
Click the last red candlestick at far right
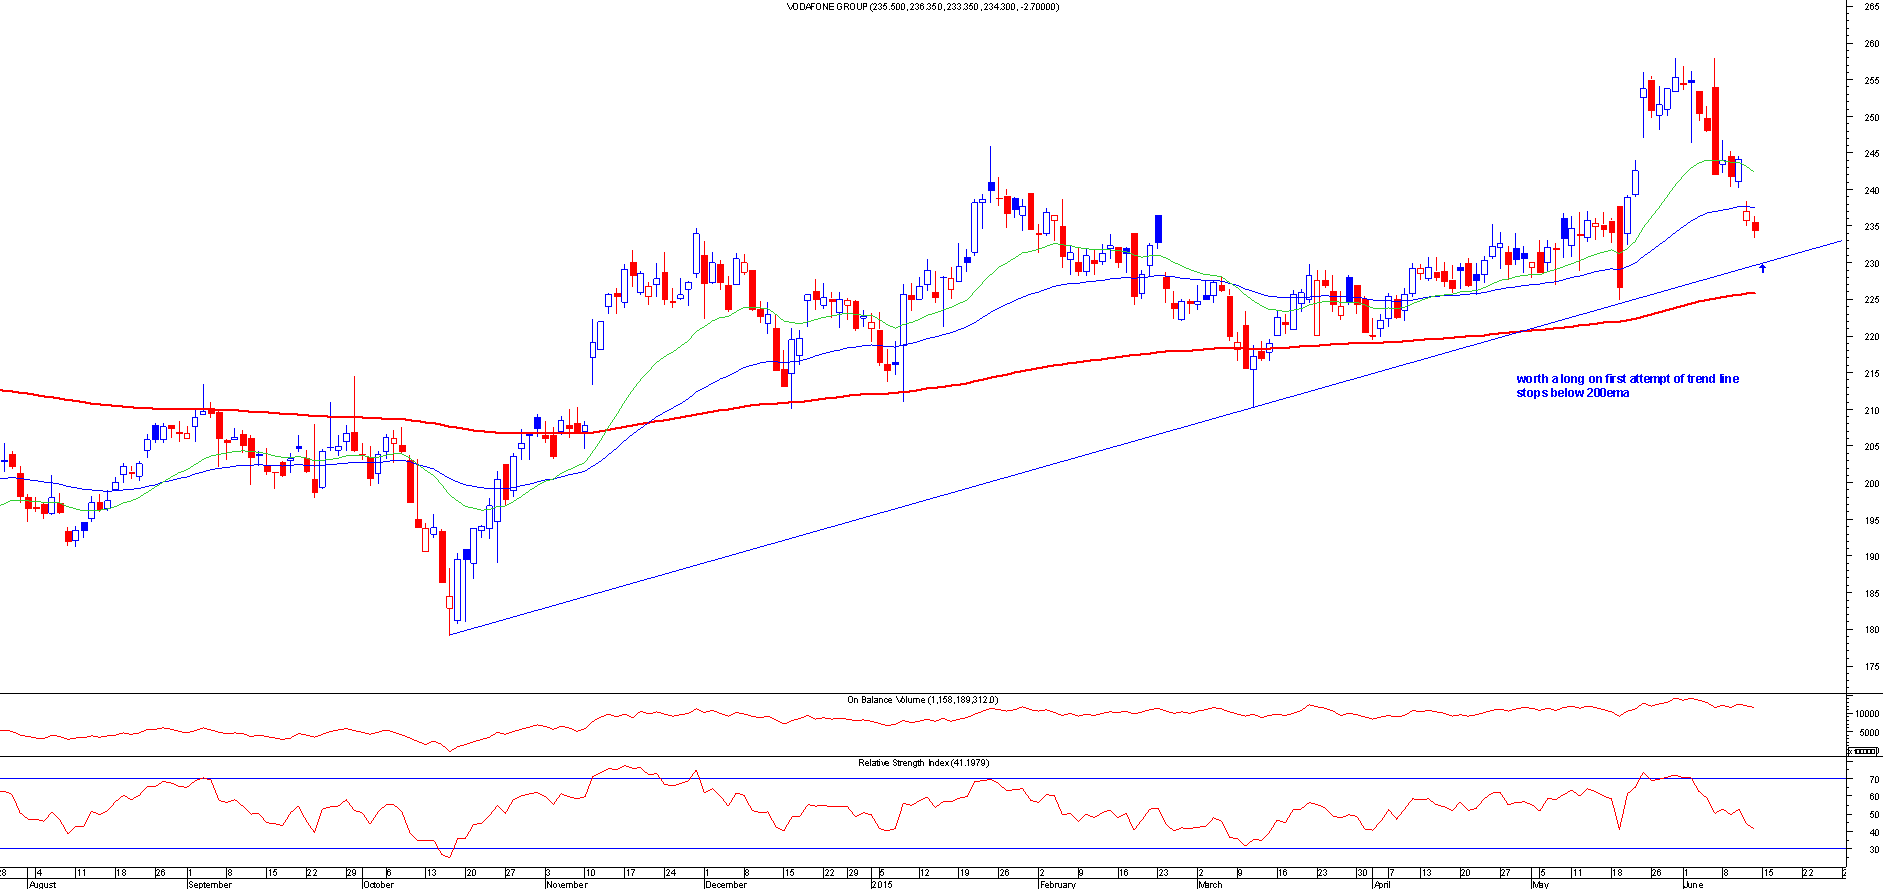coord(1755,228)
